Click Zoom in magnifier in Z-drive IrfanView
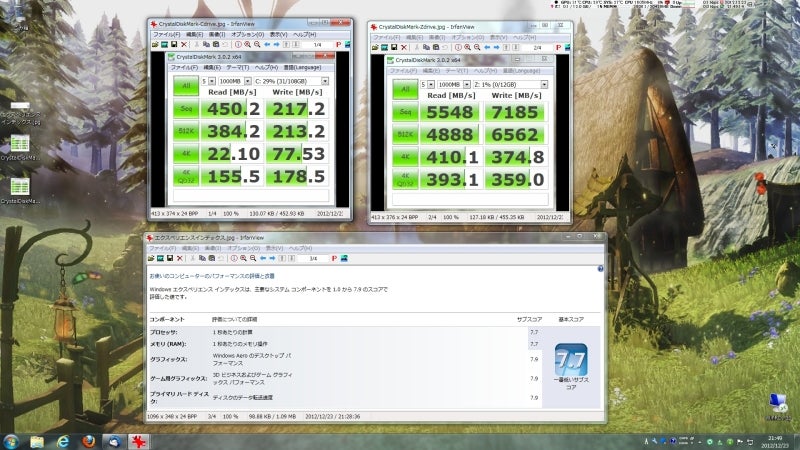The height and width of the screenshot is (450, 800). click(x=467, y=47)
